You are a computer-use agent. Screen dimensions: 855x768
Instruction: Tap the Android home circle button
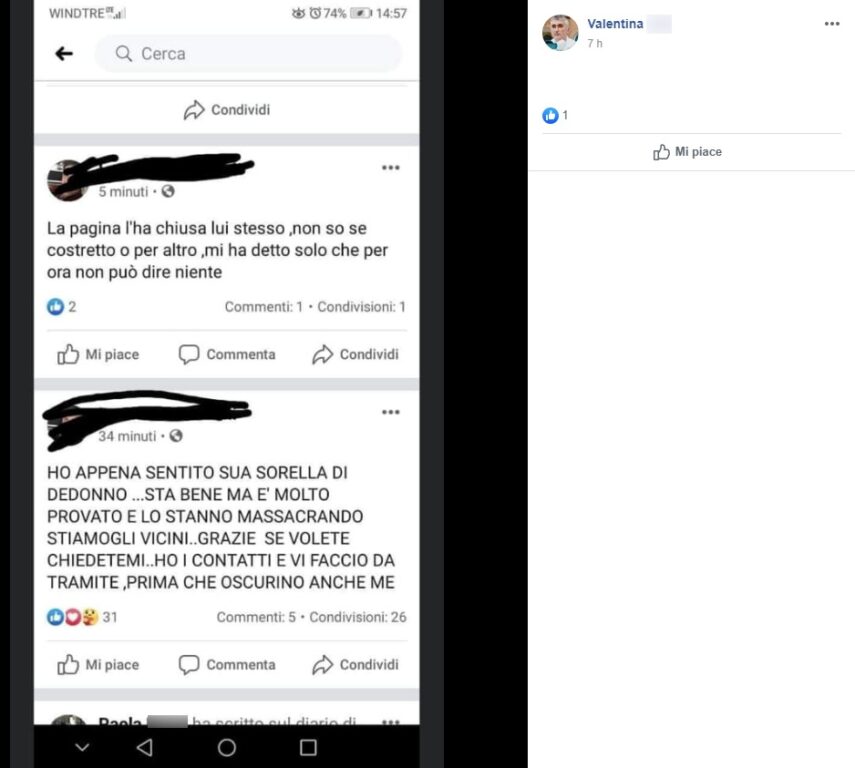(227, 747)
